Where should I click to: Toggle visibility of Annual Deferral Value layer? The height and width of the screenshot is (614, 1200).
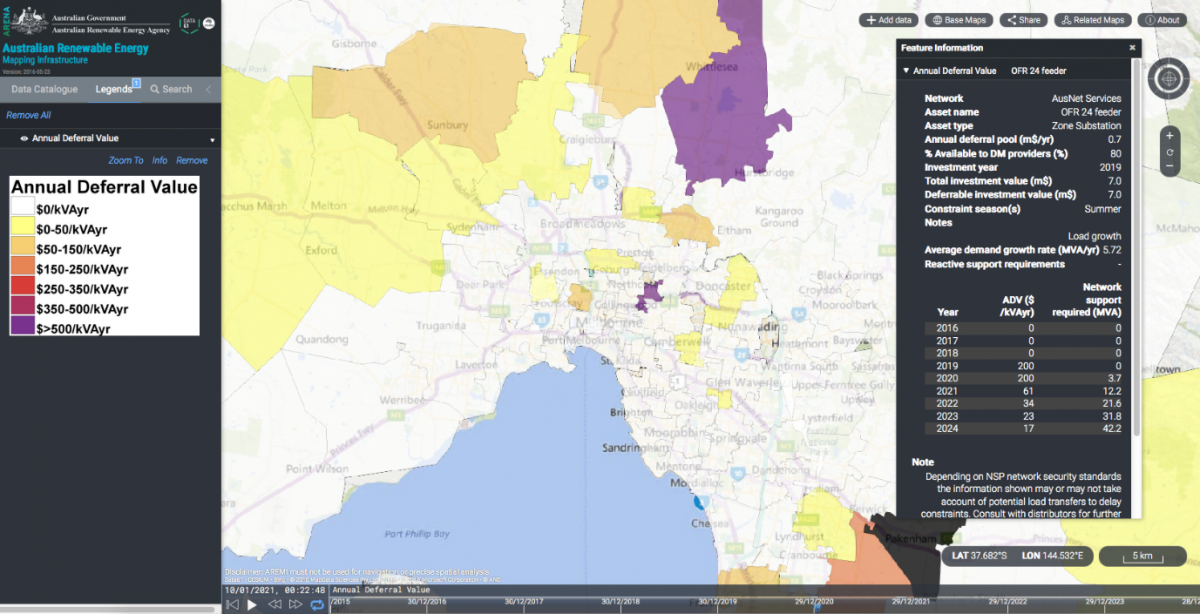tap(24, 138)
